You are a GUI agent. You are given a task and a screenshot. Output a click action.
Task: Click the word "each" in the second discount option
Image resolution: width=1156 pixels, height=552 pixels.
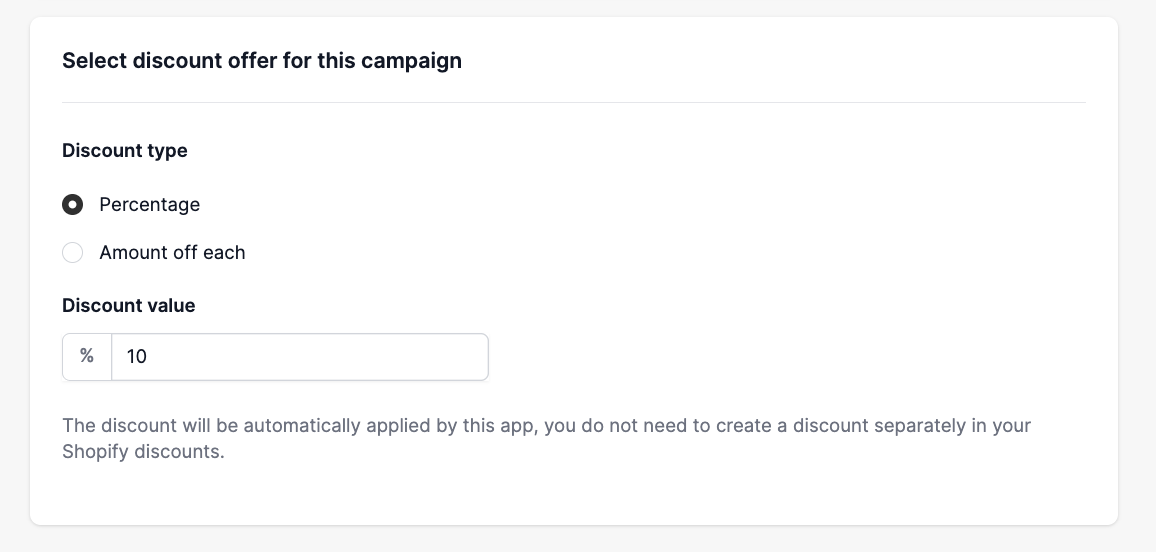(224, 253)
